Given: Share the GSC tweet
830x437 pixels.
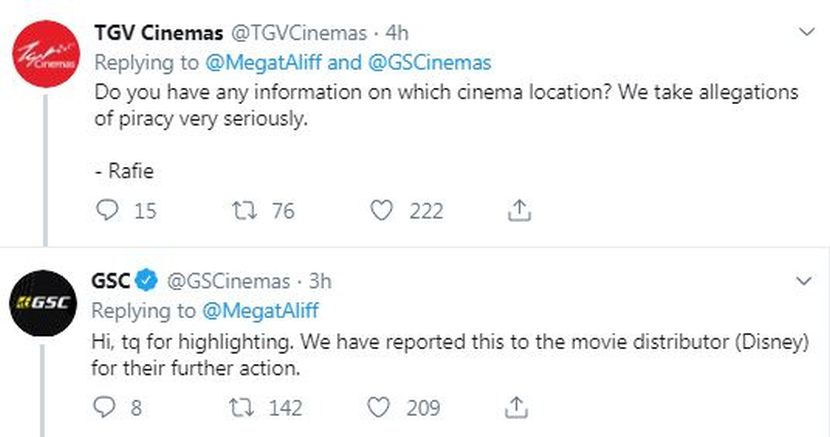Looking at the screenshot, I should 519,407.
